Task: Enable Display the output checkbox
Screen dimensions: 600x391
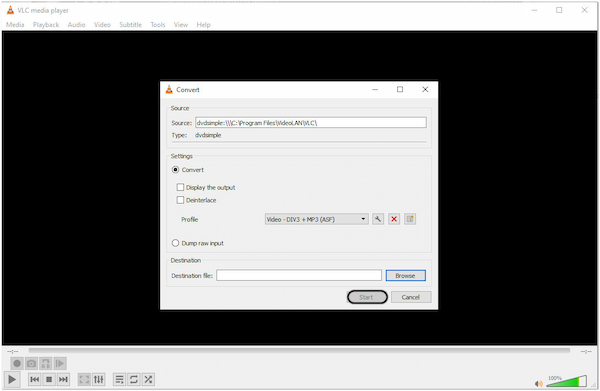Action: 180,187
